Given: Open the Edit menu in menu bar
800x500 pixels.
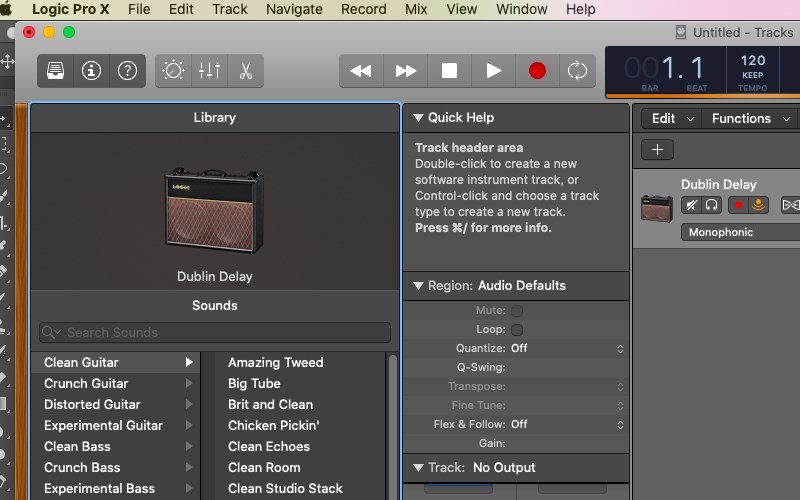Looking at the screenshot, I should pyautogui.click(x=181, y=9).
